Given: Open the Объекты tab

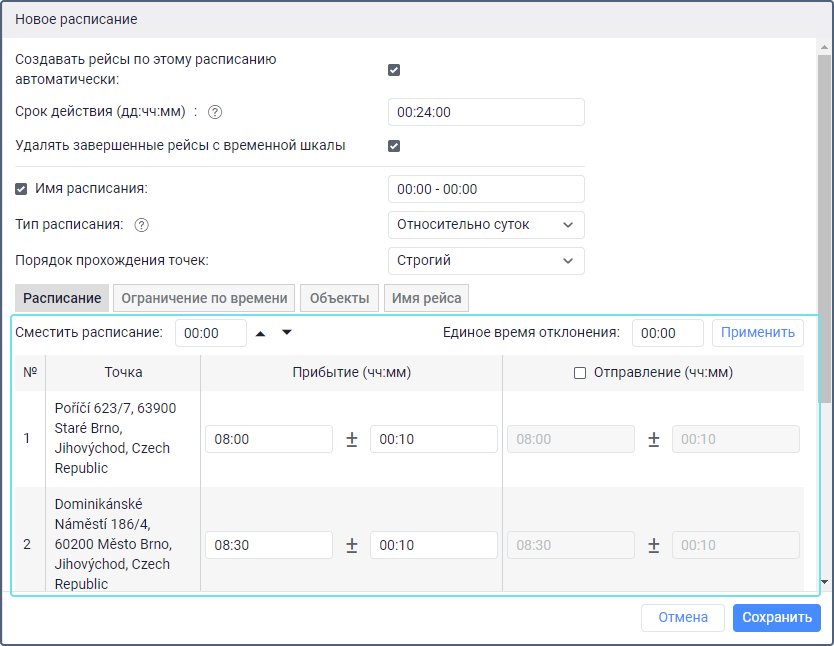Looking at the screenshot, I should [340, 298].
